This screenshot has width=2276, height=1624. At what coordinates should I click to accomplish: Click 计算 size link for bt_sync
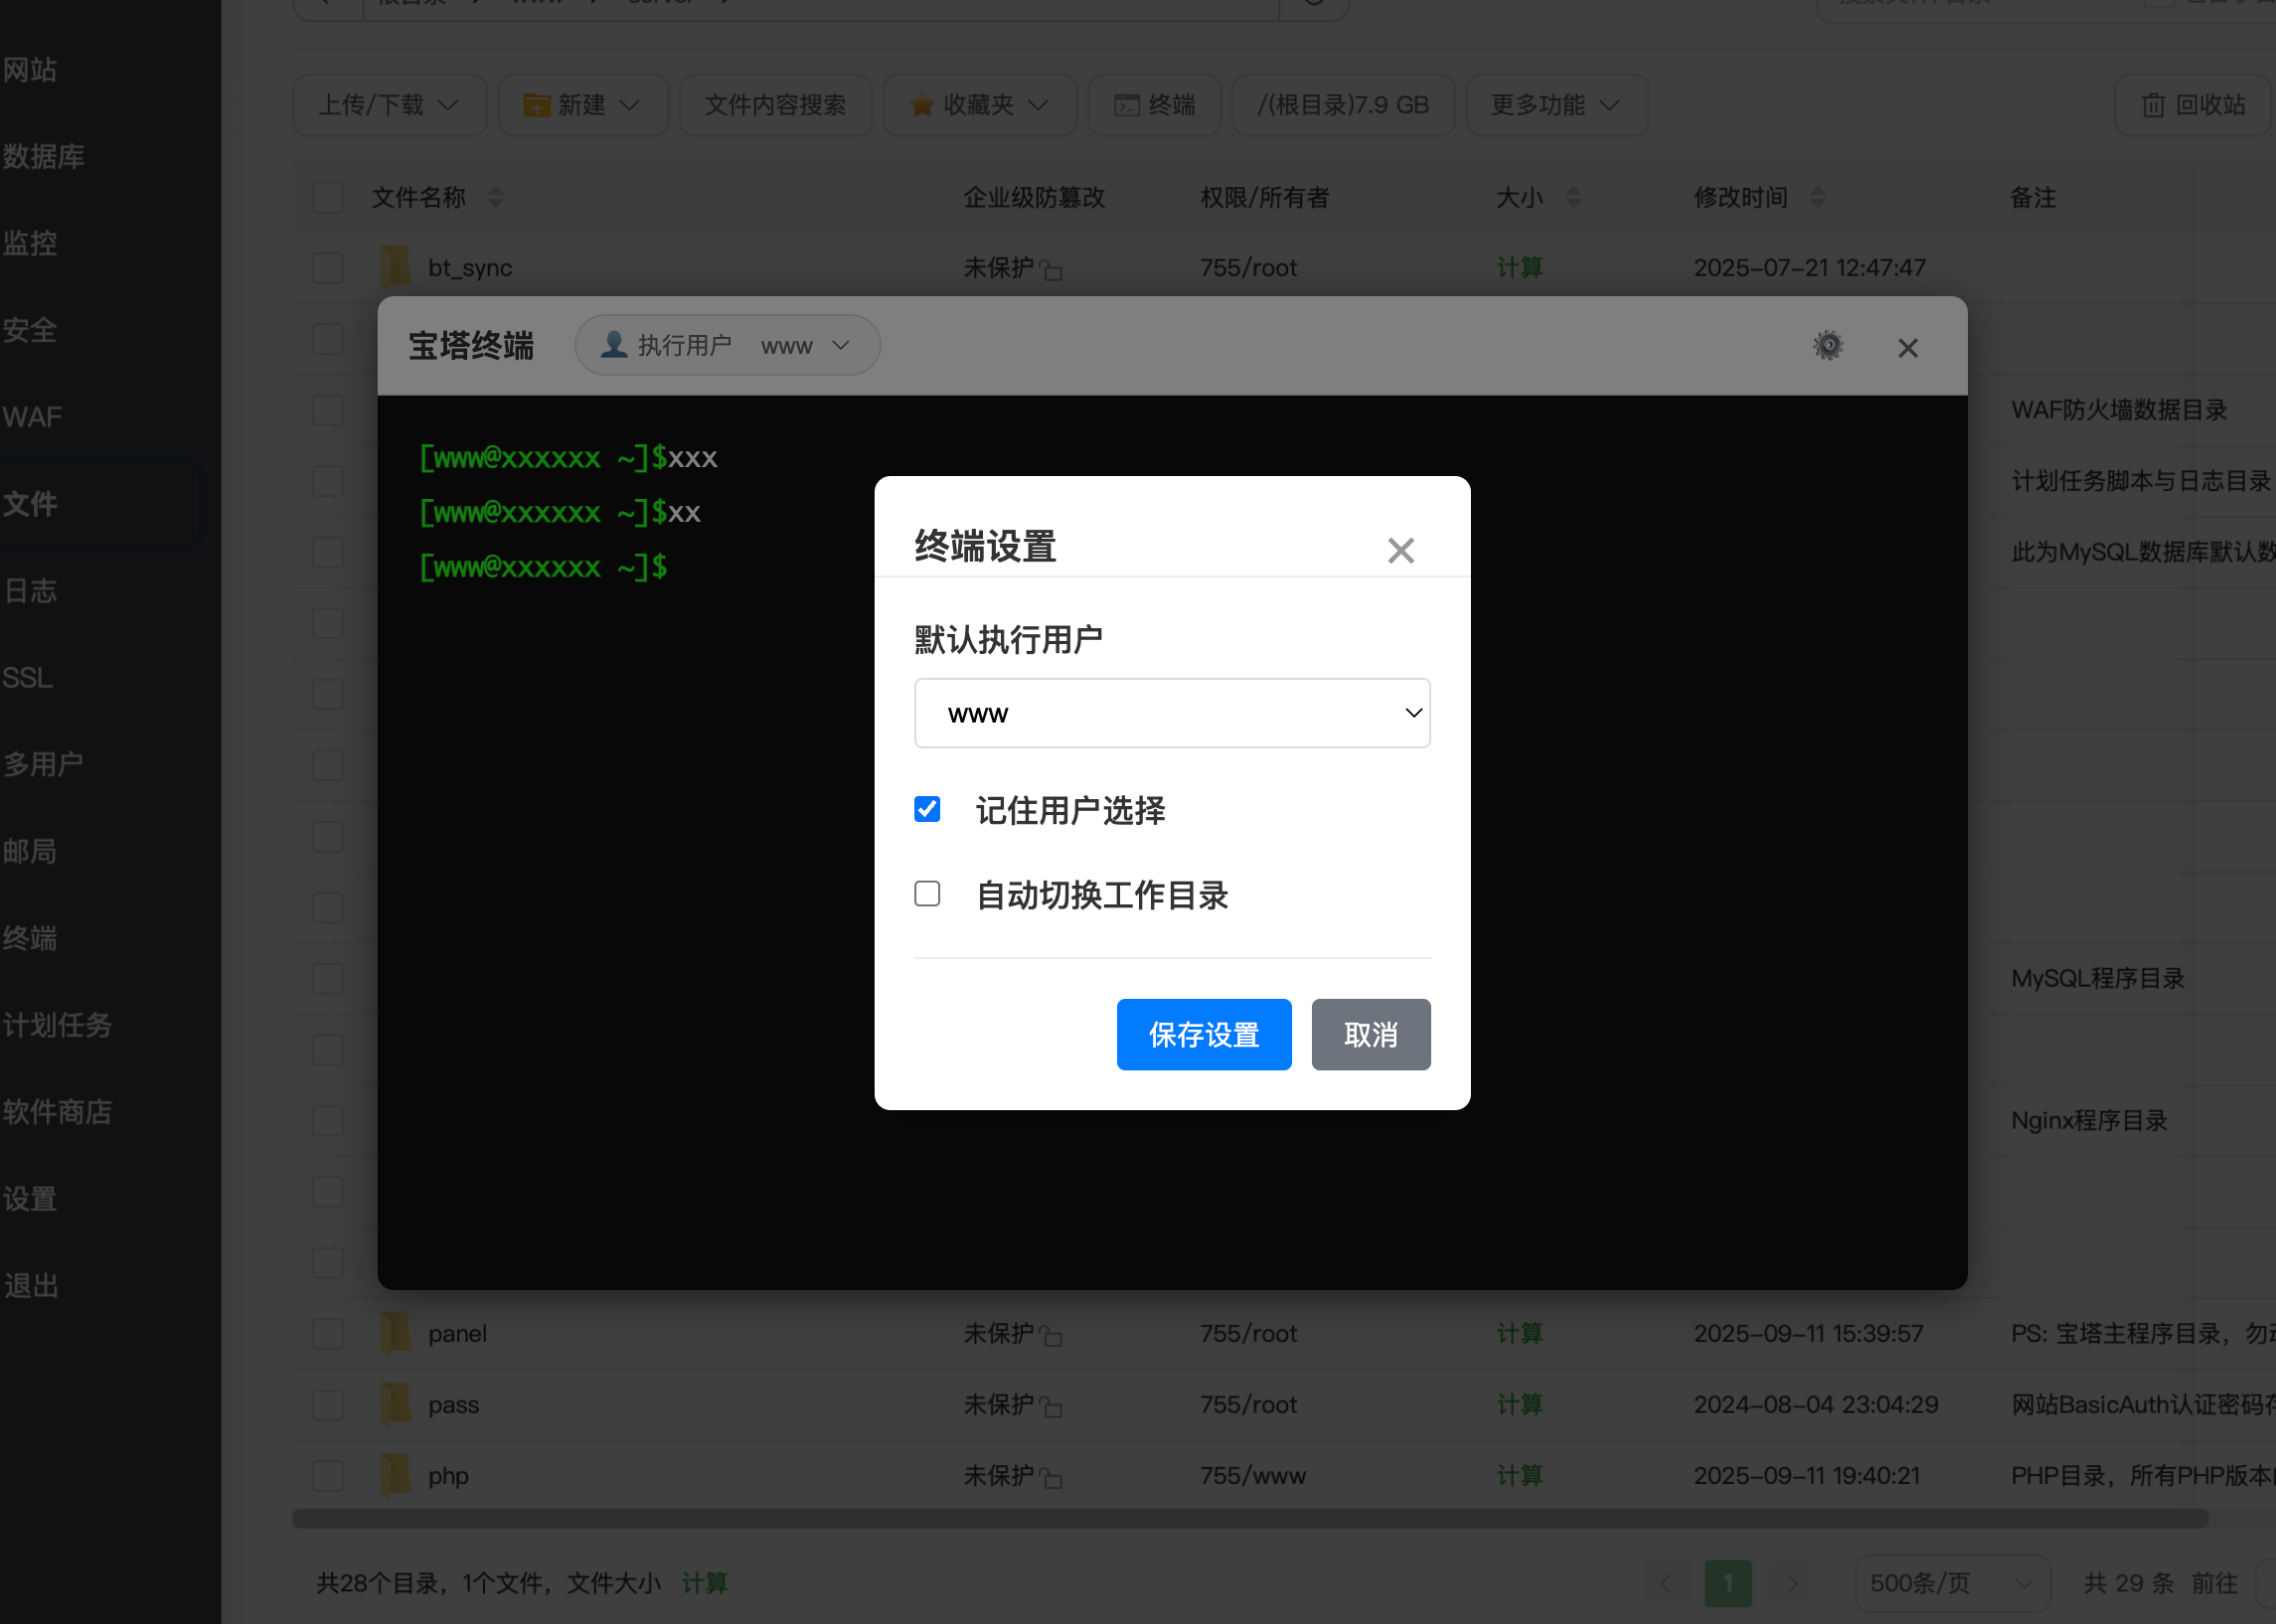[1519, 268]
